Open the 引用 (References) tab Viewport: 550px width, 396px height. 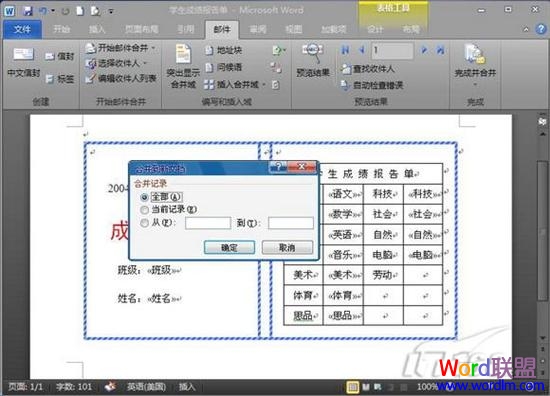(185, 29)
